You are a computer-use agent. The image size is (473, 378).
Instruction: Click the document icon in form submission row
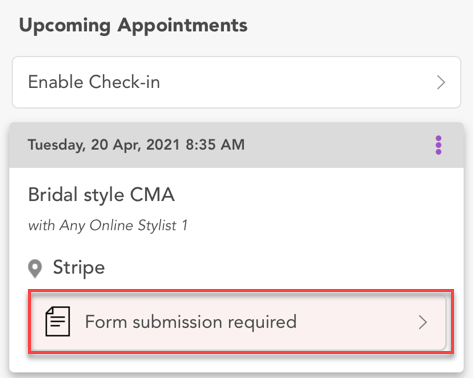58,321
